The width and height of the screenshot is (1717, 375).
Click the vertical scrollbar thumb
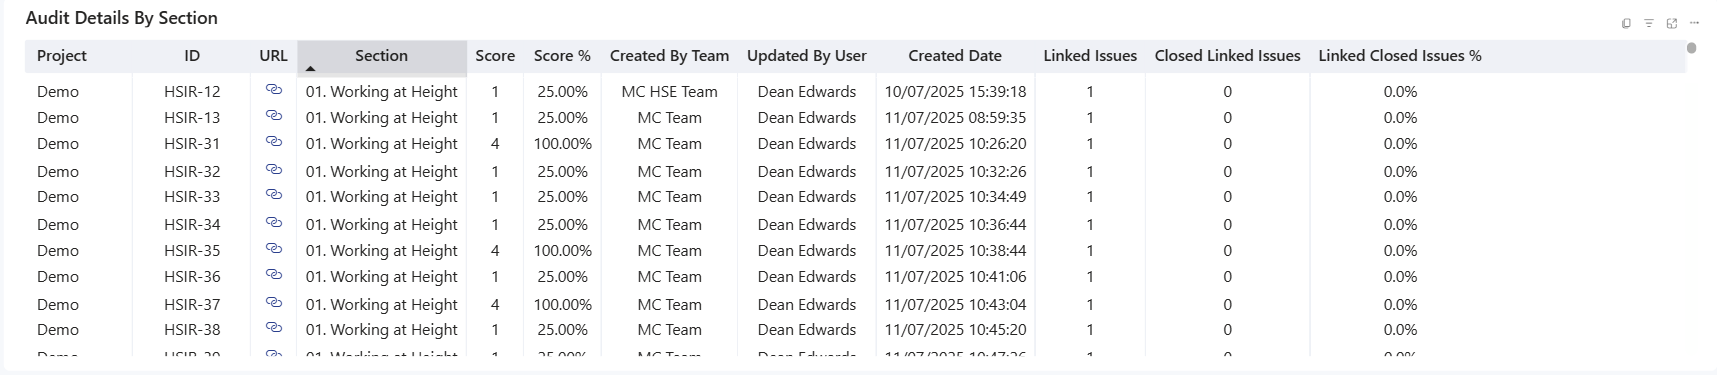tap(1692, 48)
